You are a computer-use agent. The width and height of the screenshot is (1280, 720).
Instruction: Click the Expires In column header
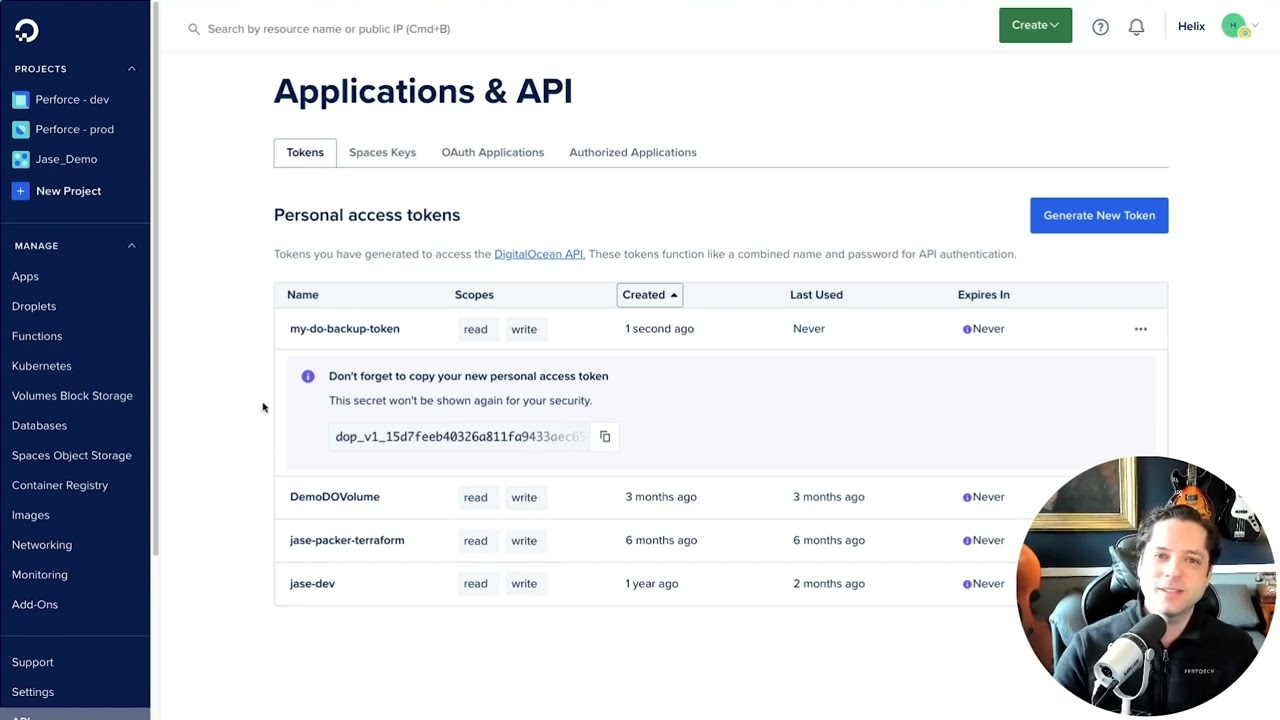(x=984, y=295)
